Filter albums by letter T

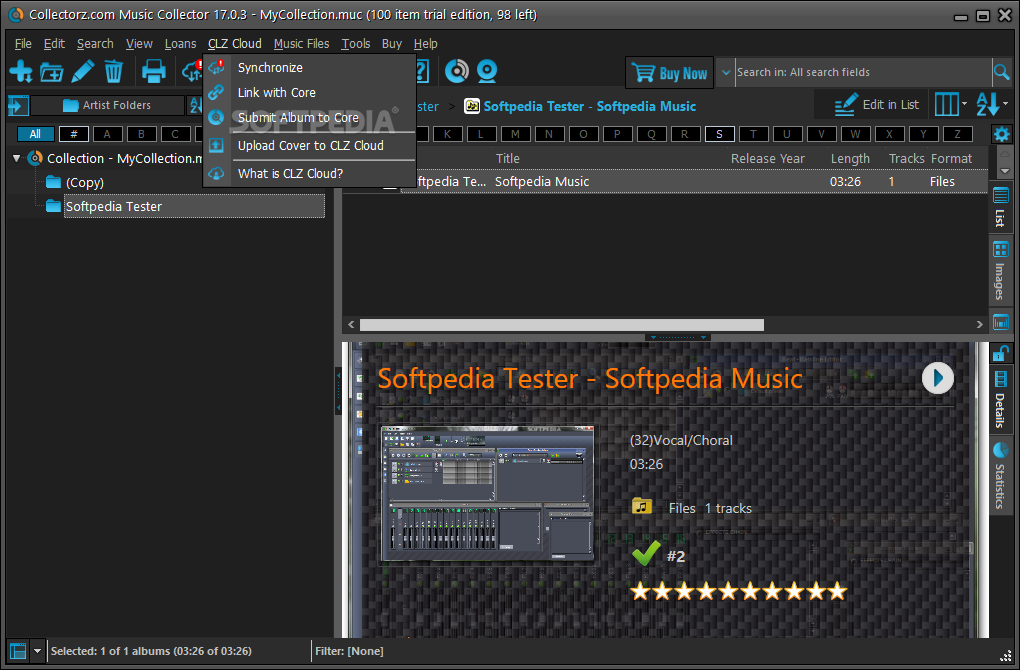tap(753, 134)
